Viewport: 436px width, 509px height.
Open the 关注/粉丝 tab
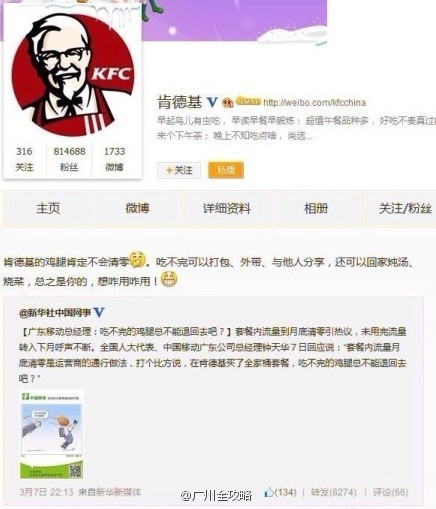coord(405,209)
